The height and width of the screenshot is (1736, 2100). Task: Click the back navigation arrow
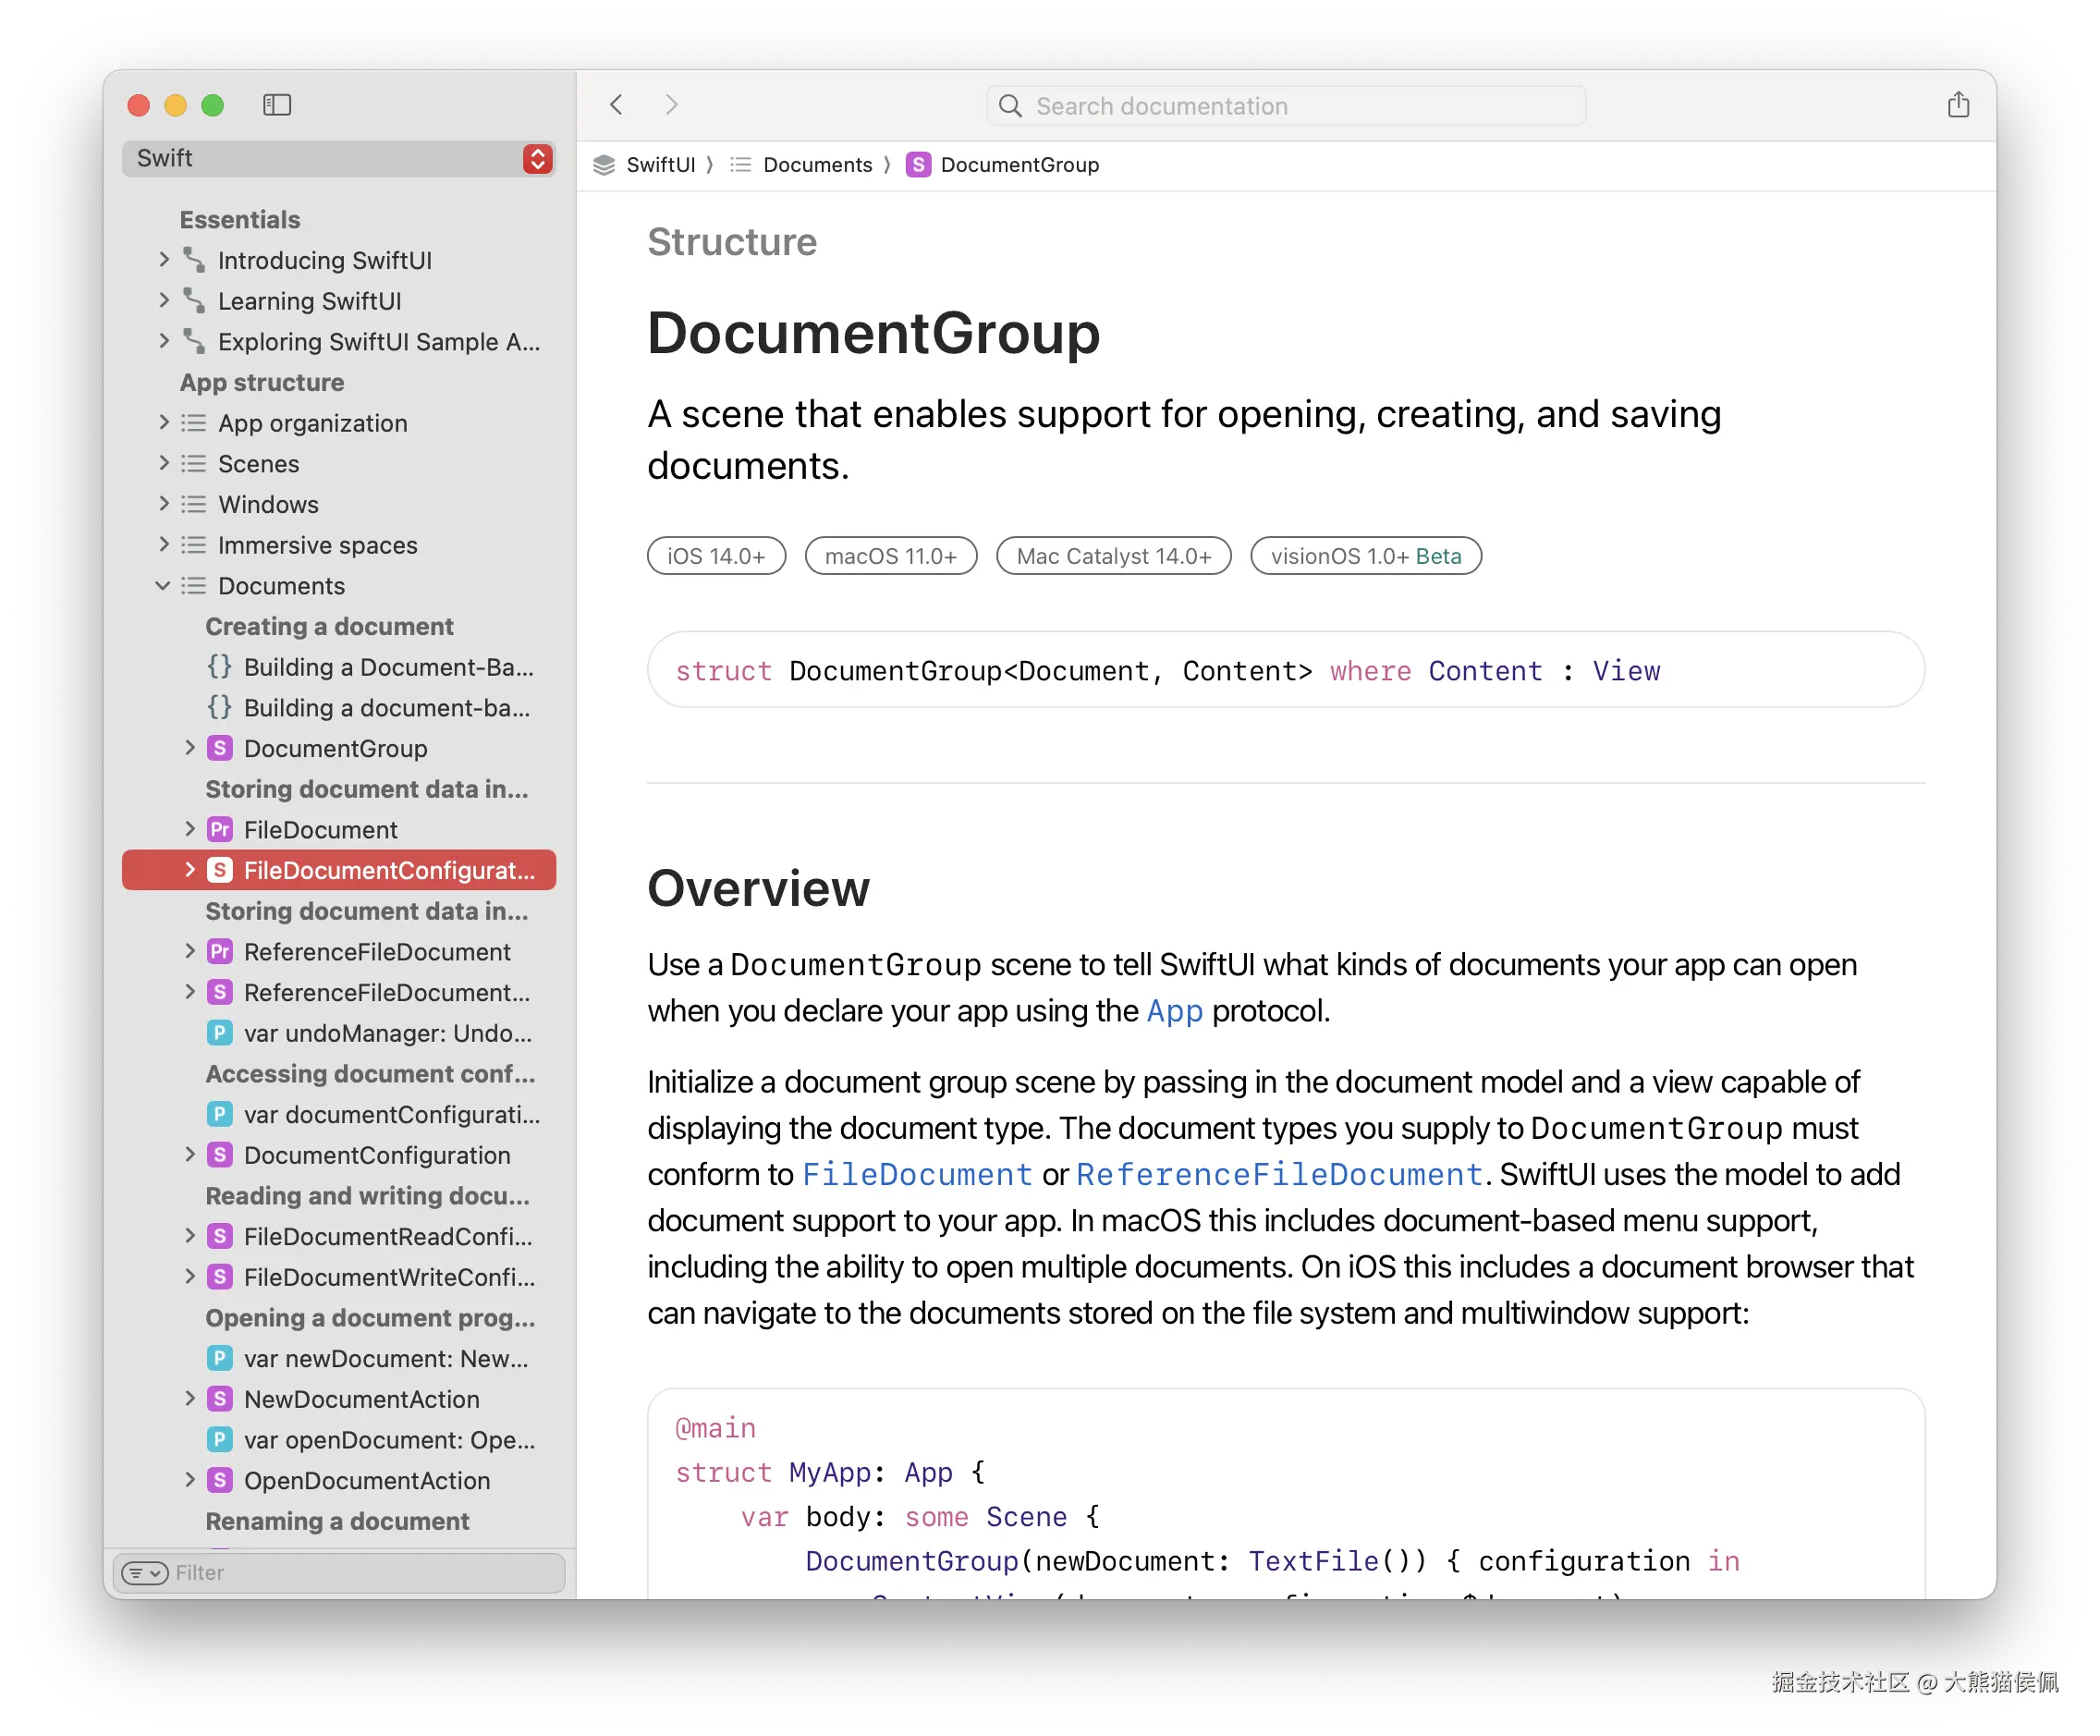pyautogui.click(x=616, y=105)
